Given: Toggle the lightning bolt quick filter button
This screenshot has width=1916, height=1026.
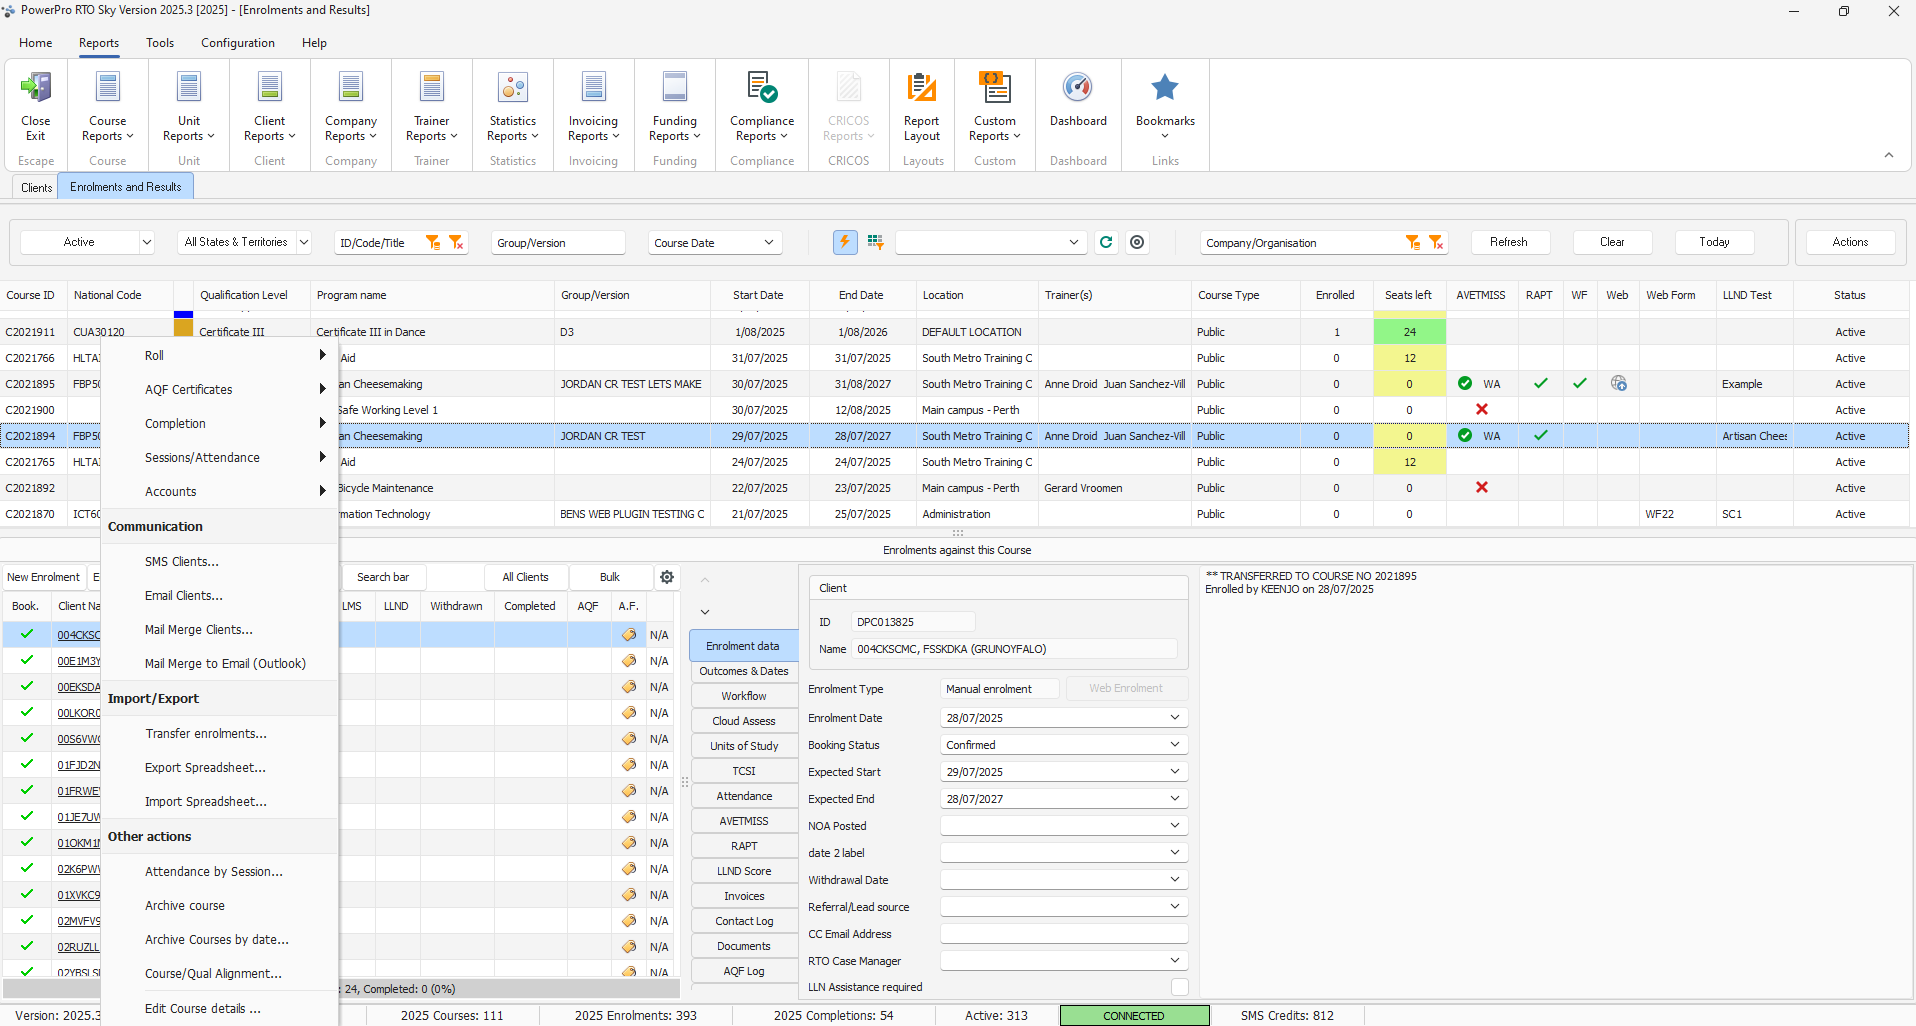Looking at the screenshot, I should point(845,242).
